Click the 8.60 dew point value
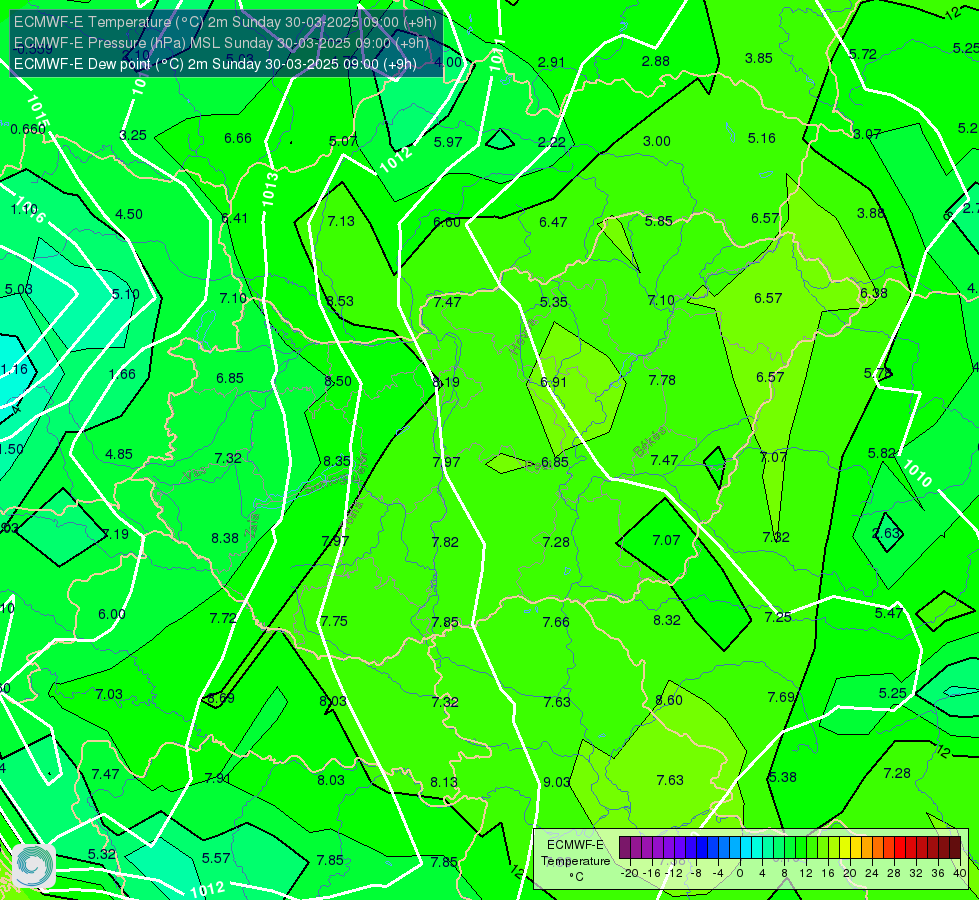979x900 pixels. click(669, 700)
